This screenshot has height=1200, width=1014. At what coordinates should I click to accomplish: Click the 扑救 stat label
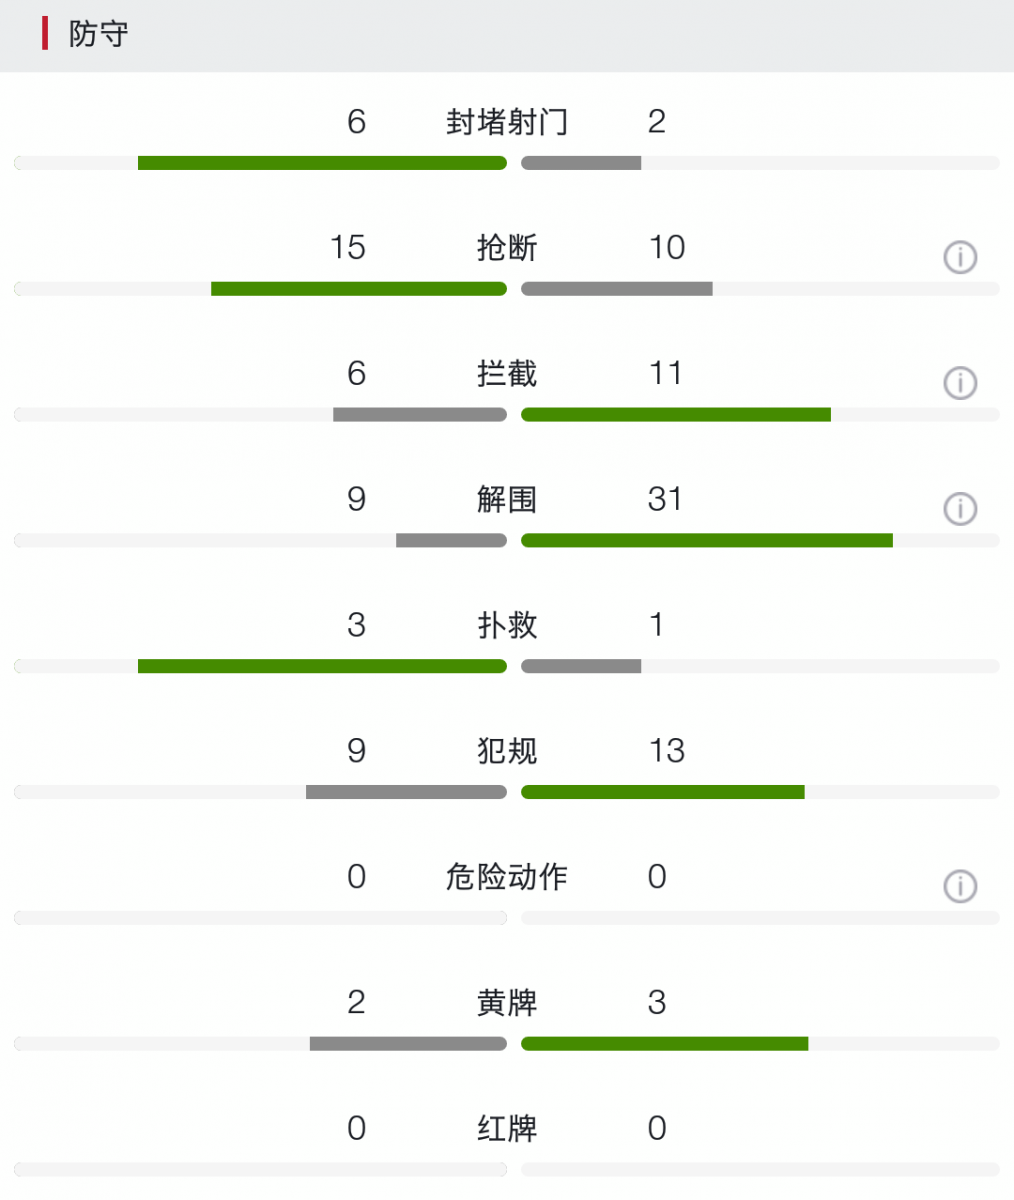507,625
